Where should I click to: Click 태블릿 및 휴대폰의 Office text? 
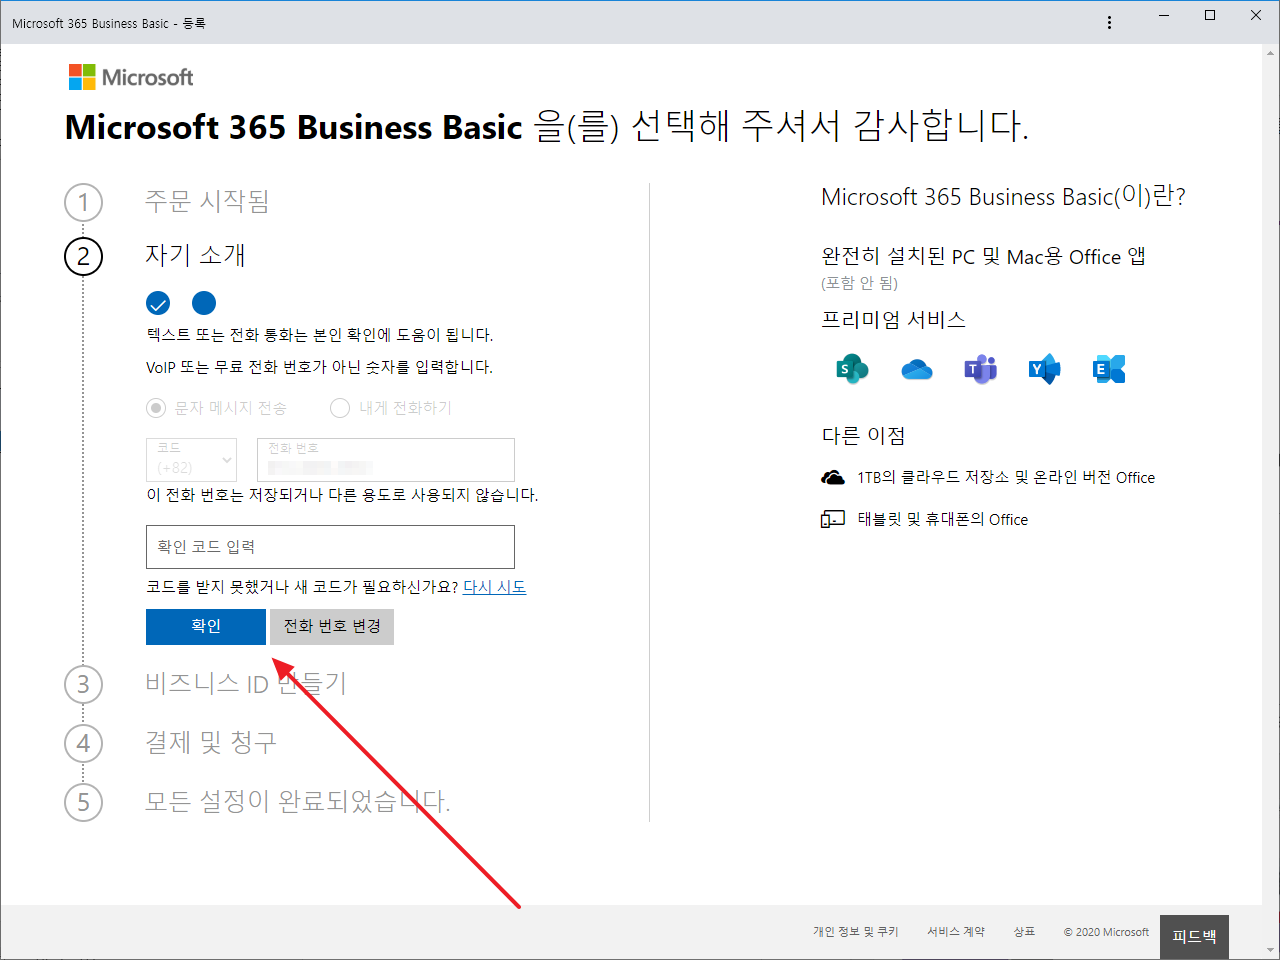click(943, 520)
